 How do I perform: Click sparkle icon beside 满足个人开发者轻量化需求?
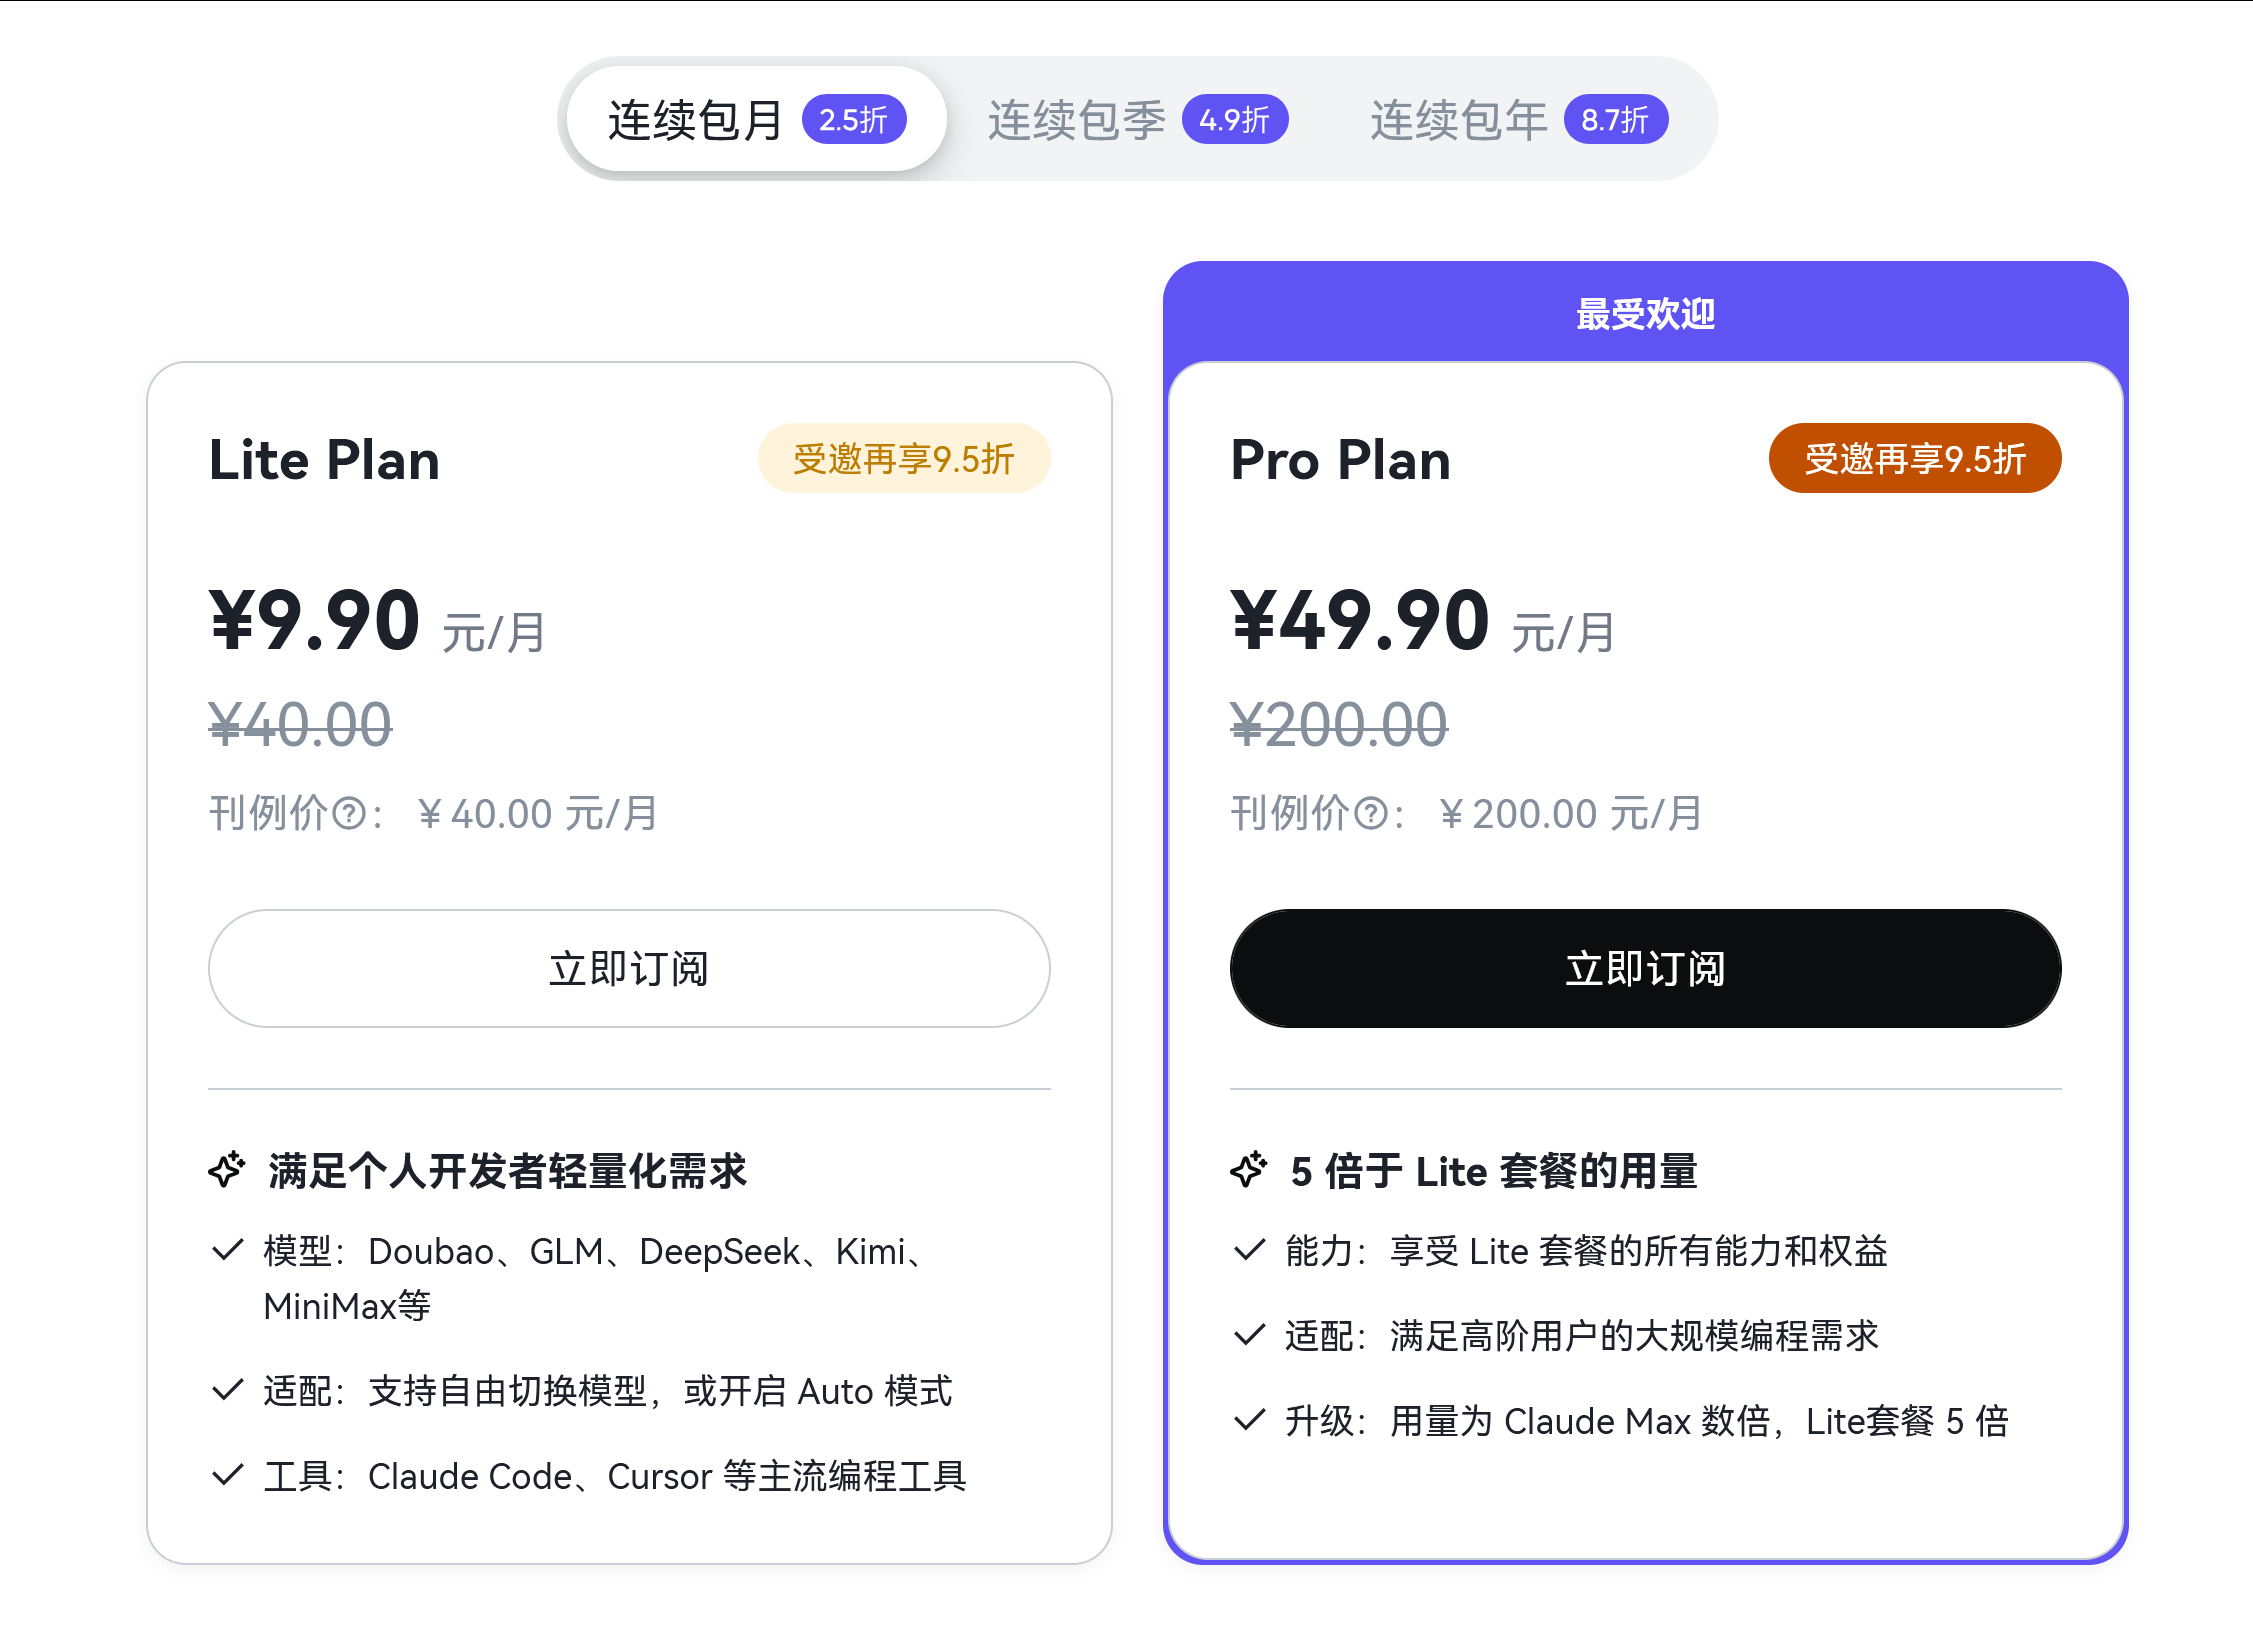pos(227,1169)
